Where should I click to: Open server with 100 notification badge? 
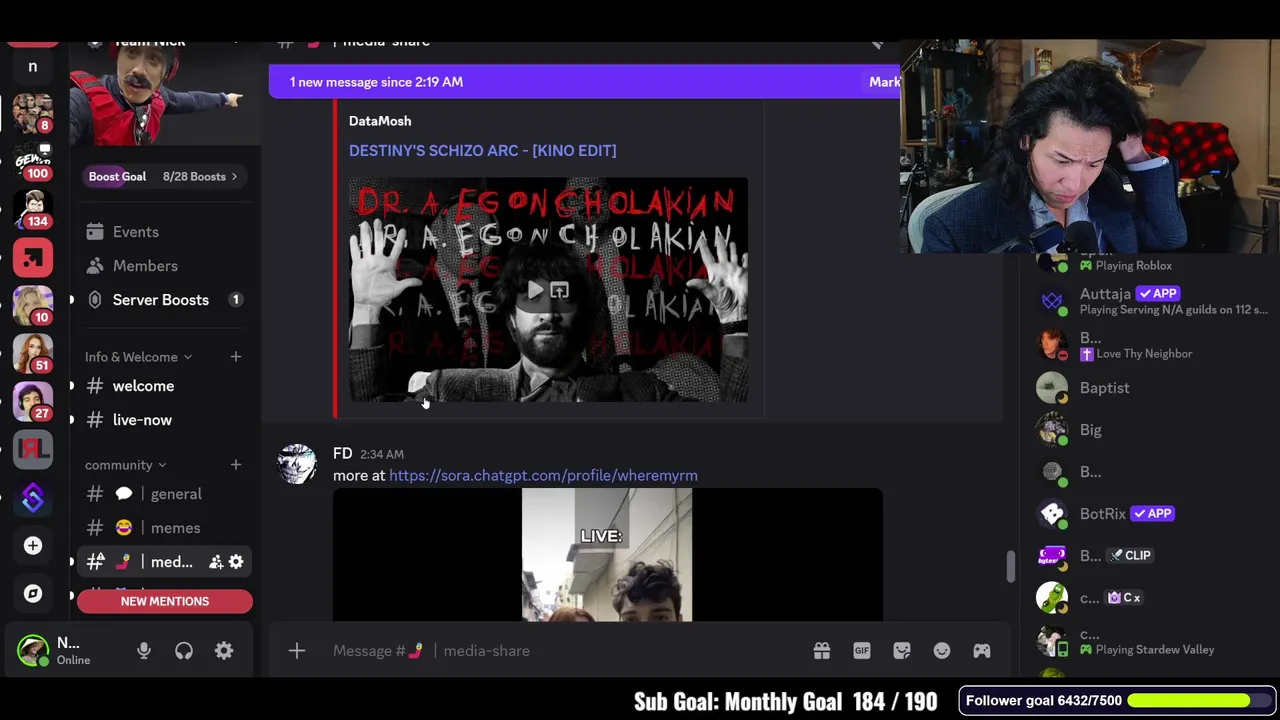point(33,162)
